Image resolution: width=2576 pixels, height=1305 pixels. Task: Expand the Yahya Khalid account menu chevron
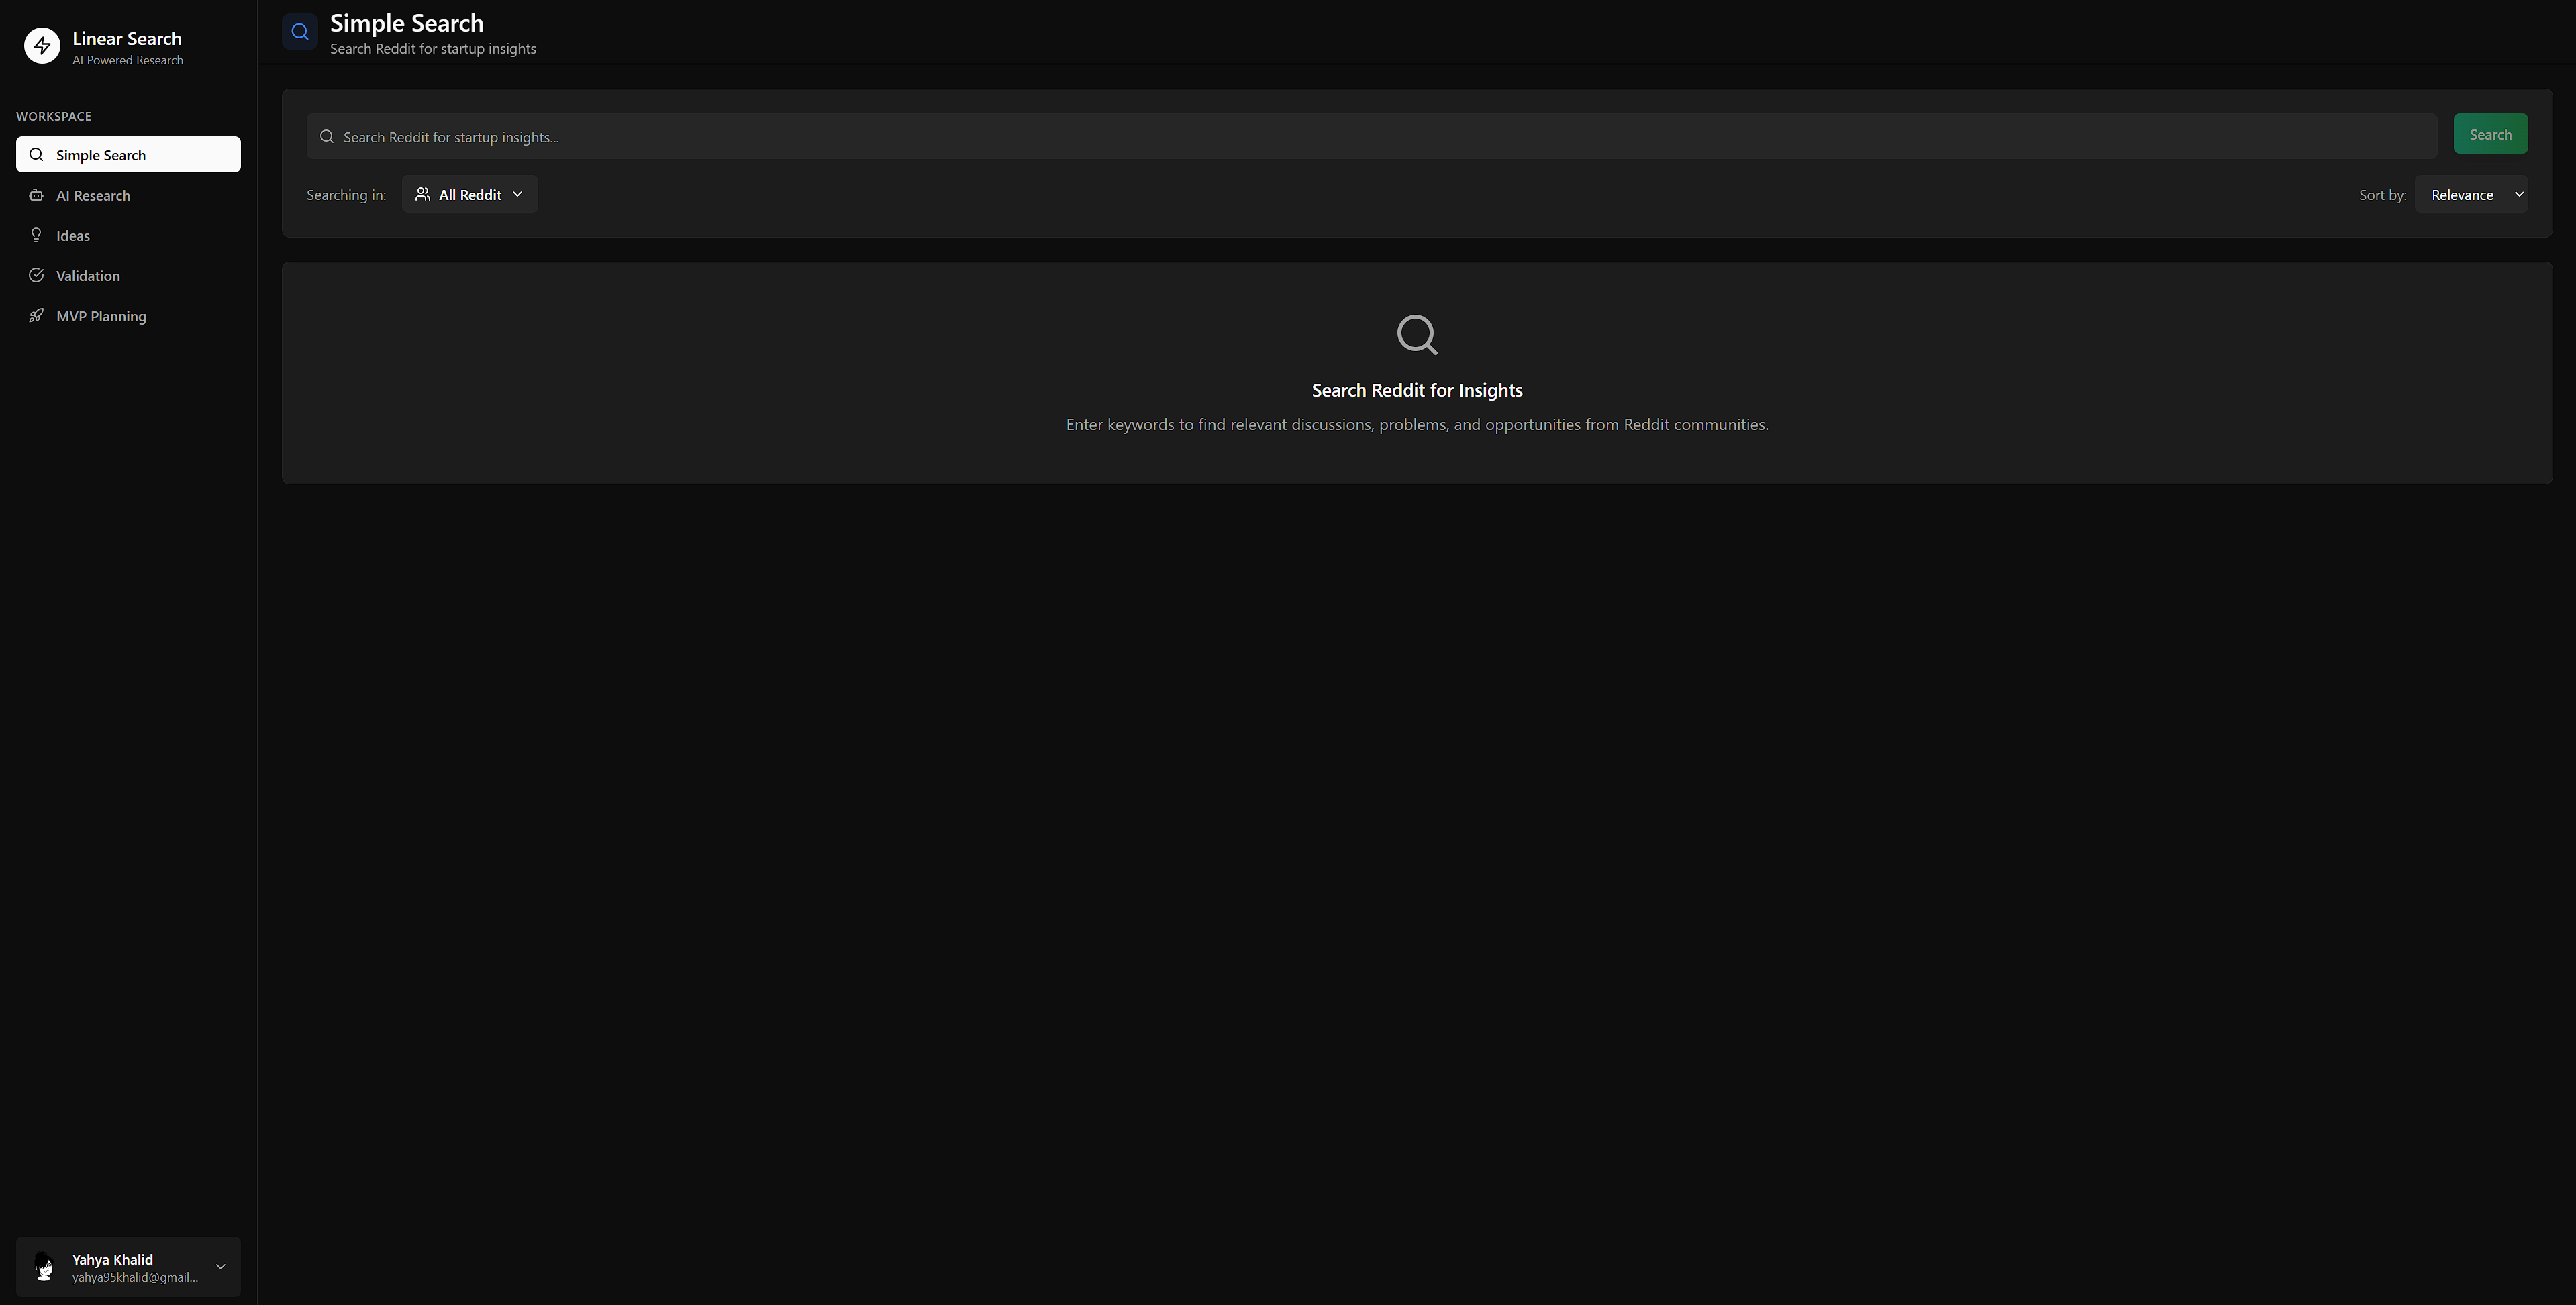click(x=221, y=1267)
